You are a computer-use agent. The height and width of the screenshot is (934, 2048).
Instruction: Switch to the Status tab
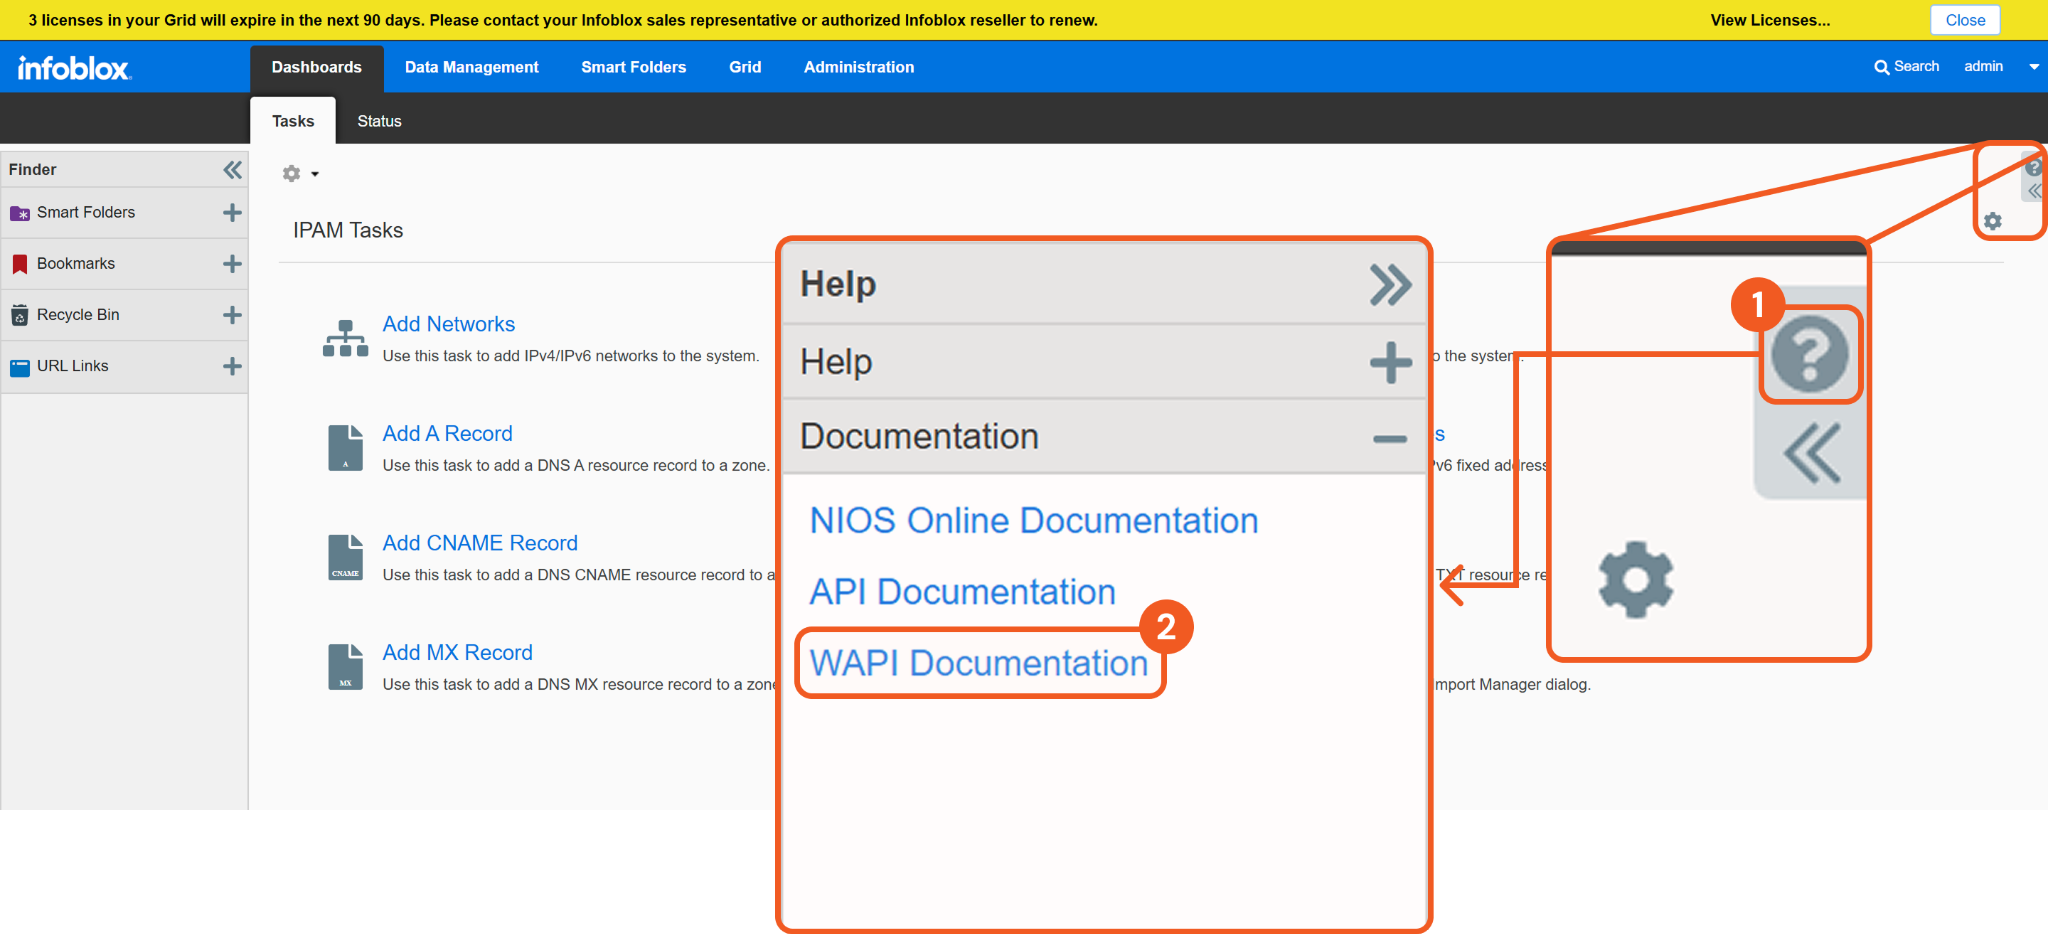point(379,121)
